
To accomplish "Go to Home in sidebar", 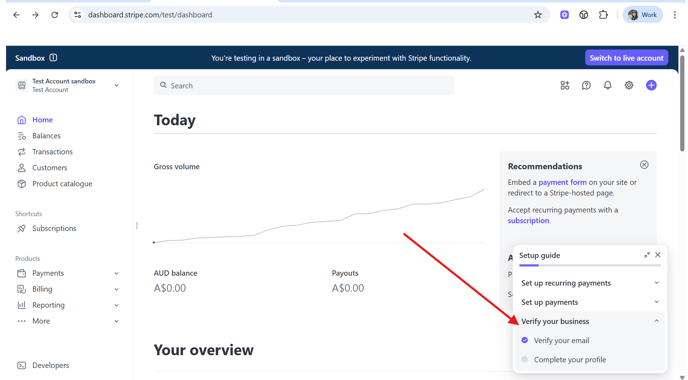I will click(x=42, y=120).
